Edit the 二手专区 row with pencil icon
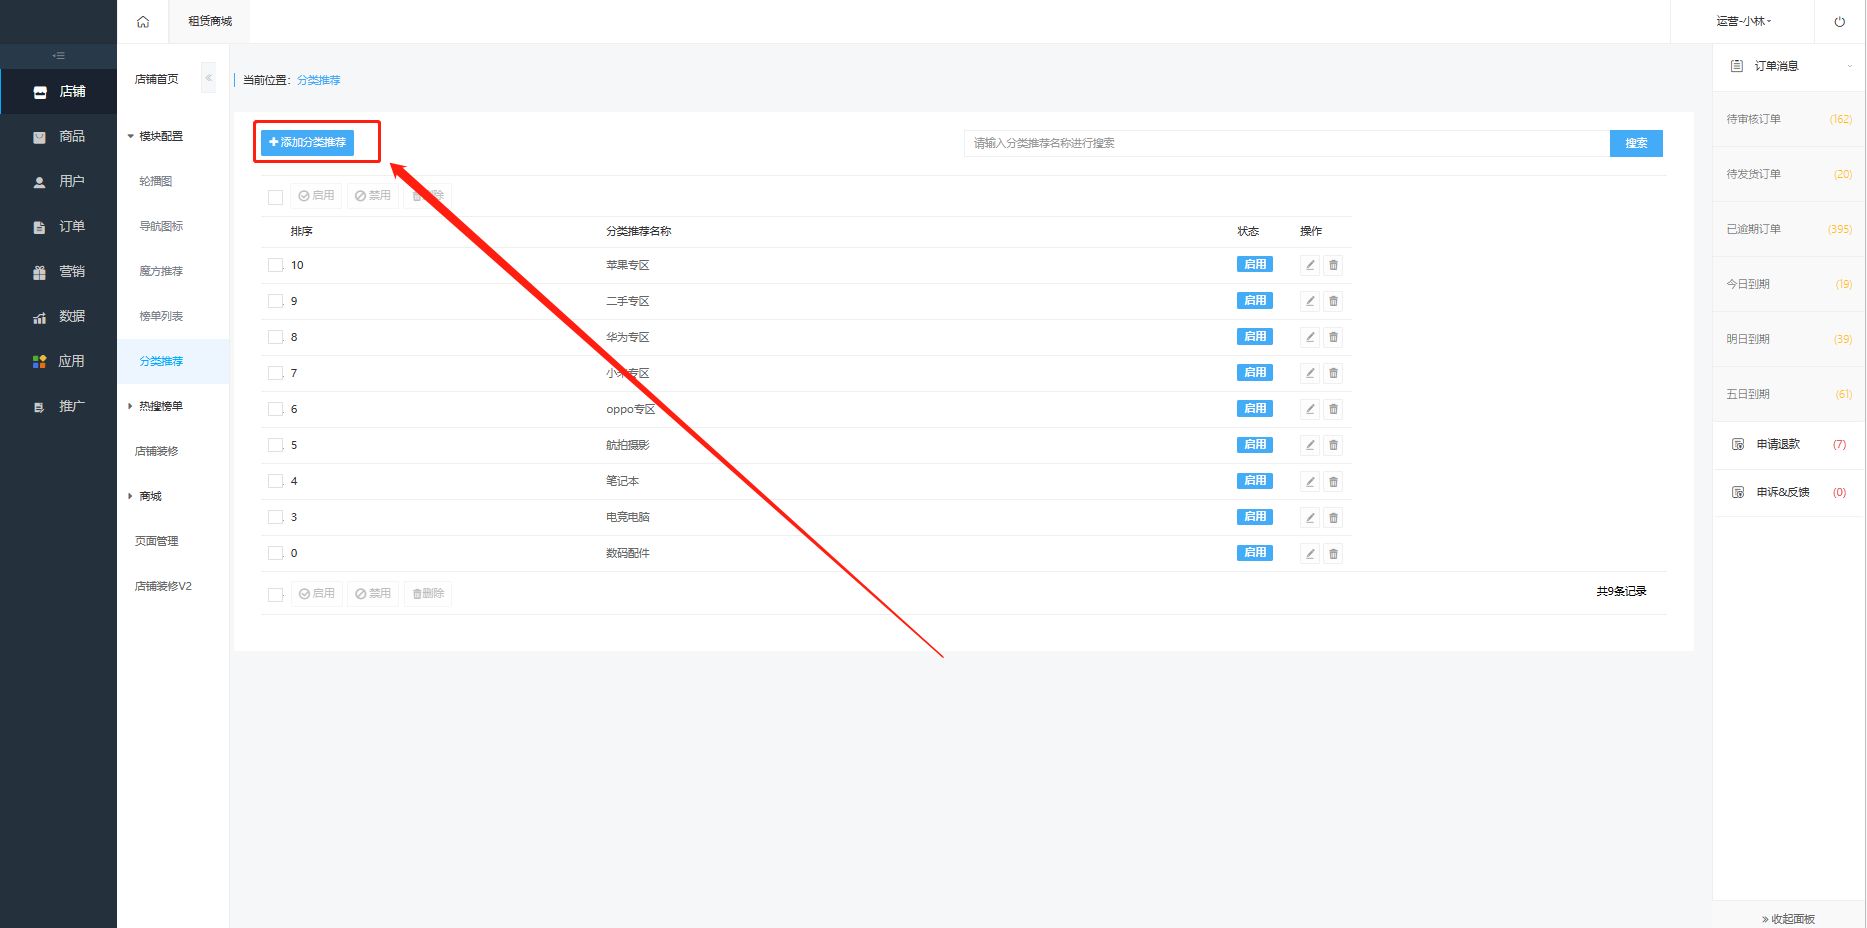1867x928 pixels. click(x=1310, y=301)
